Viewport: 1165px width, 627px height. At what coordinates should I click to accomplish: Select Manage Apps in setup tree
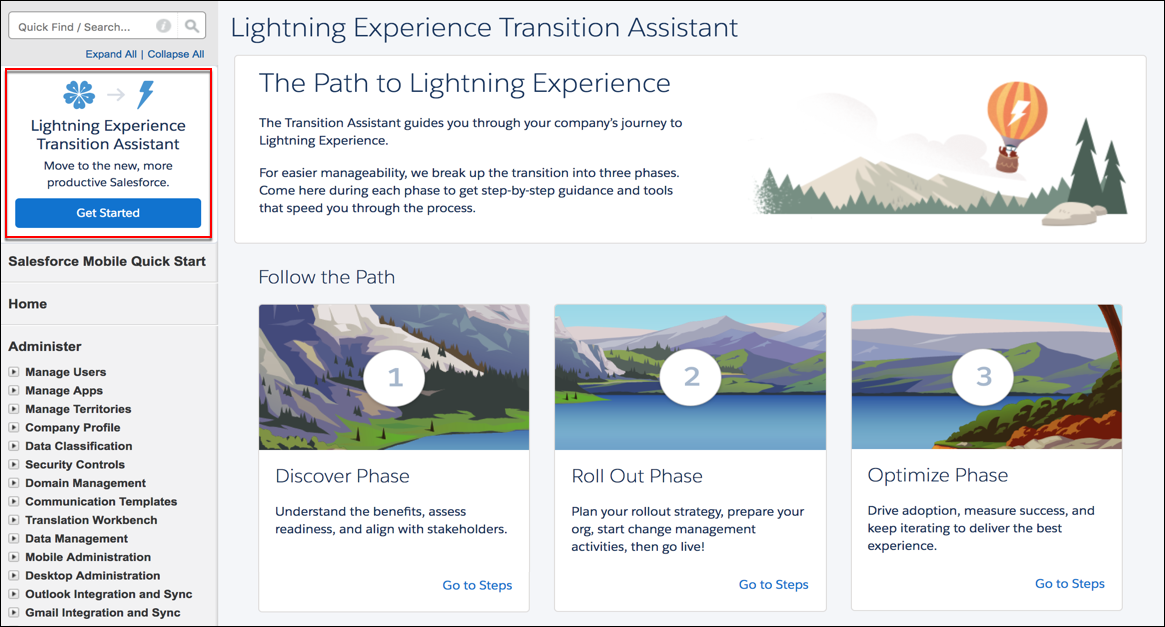(64, 391)
